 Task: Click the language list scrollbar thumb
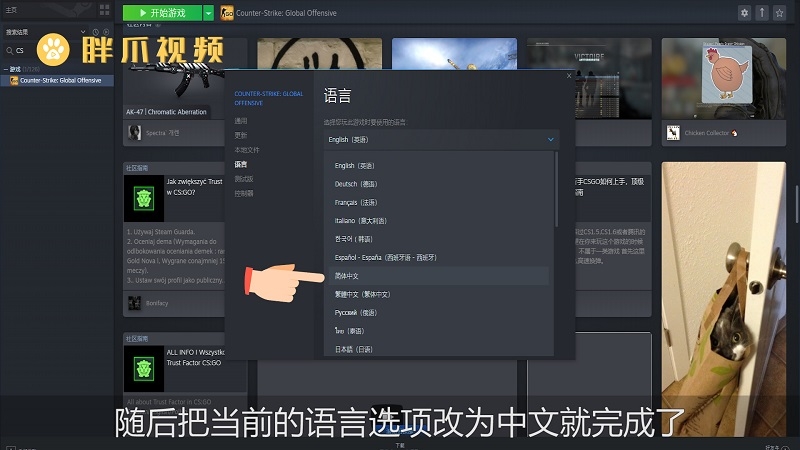pos(556,189)
